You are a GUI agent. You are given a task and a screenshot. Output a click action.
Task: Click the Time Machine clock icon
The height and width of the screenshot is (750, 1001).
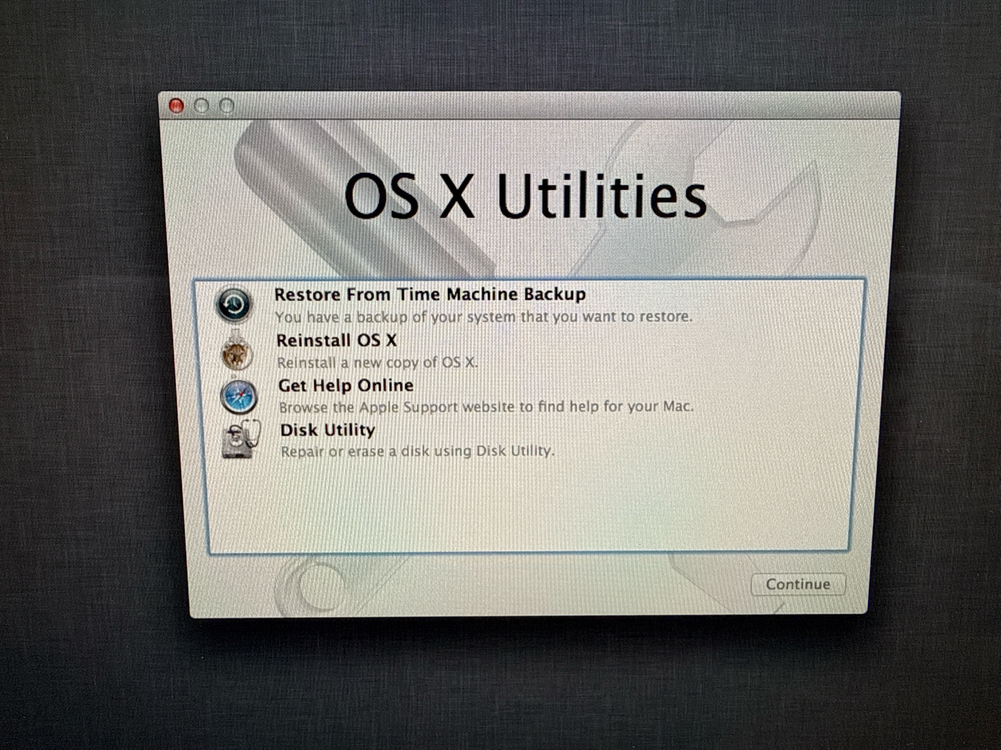[x=234, y=304]
